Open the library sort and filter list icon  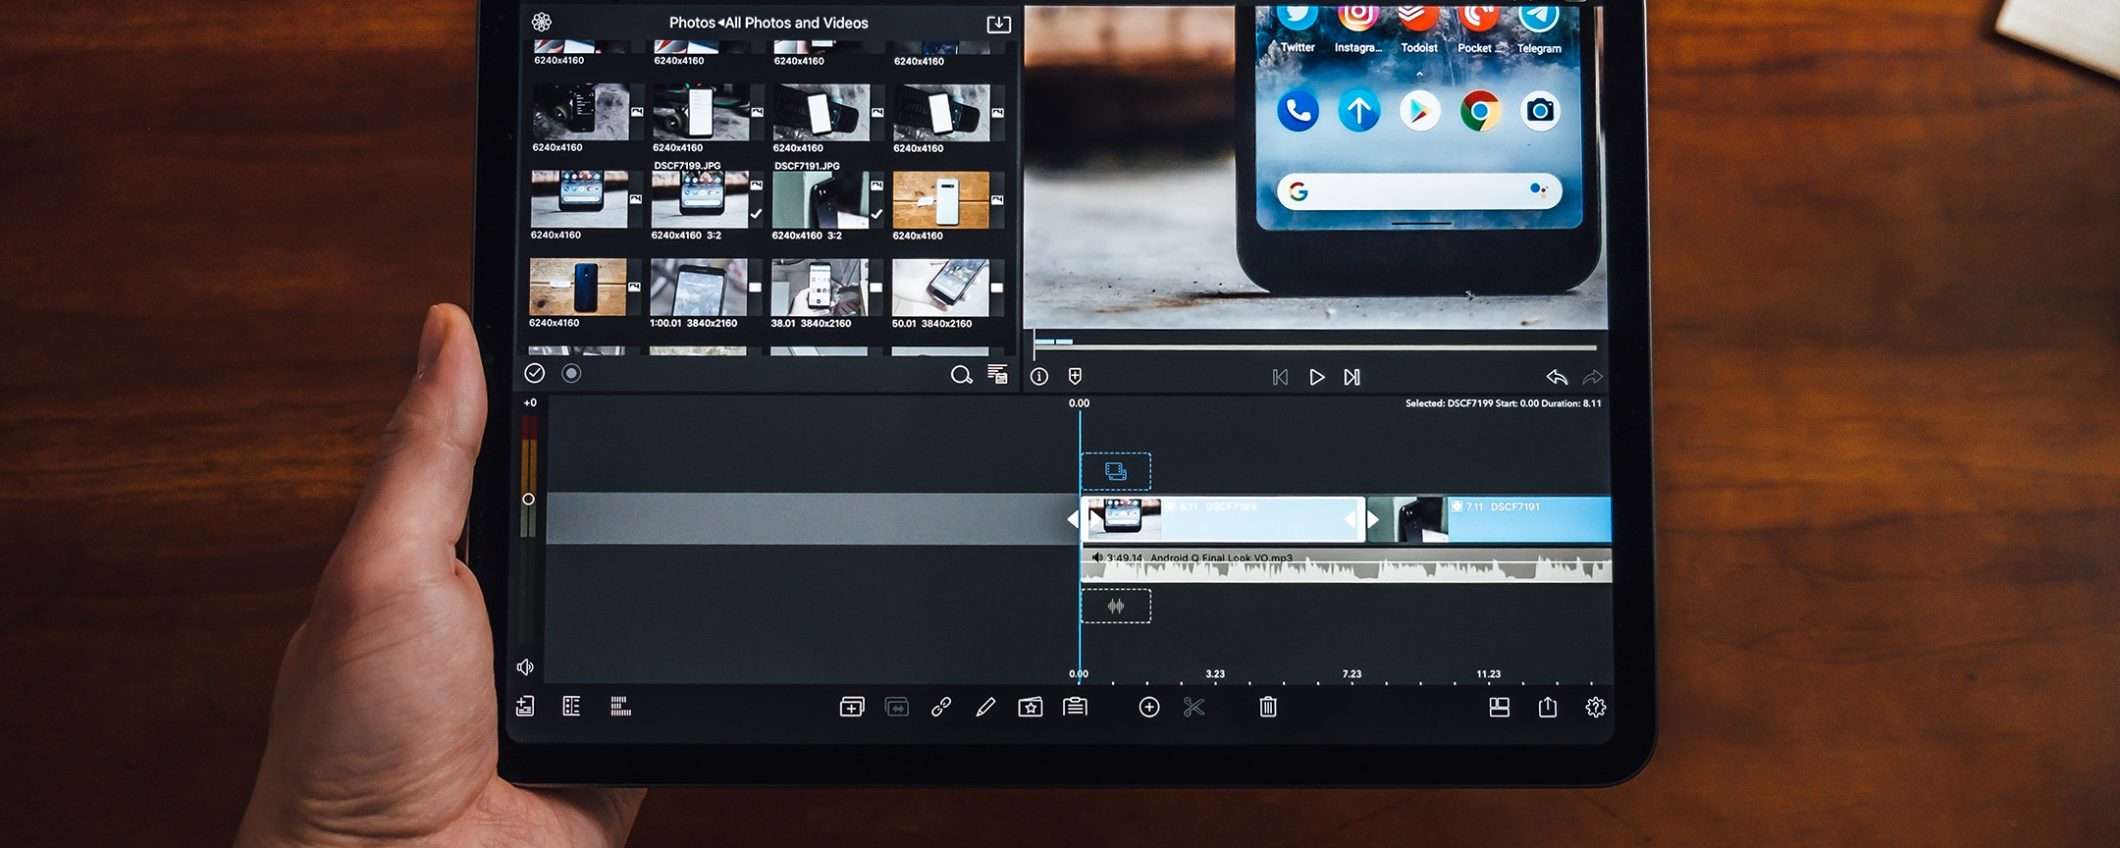997,375
